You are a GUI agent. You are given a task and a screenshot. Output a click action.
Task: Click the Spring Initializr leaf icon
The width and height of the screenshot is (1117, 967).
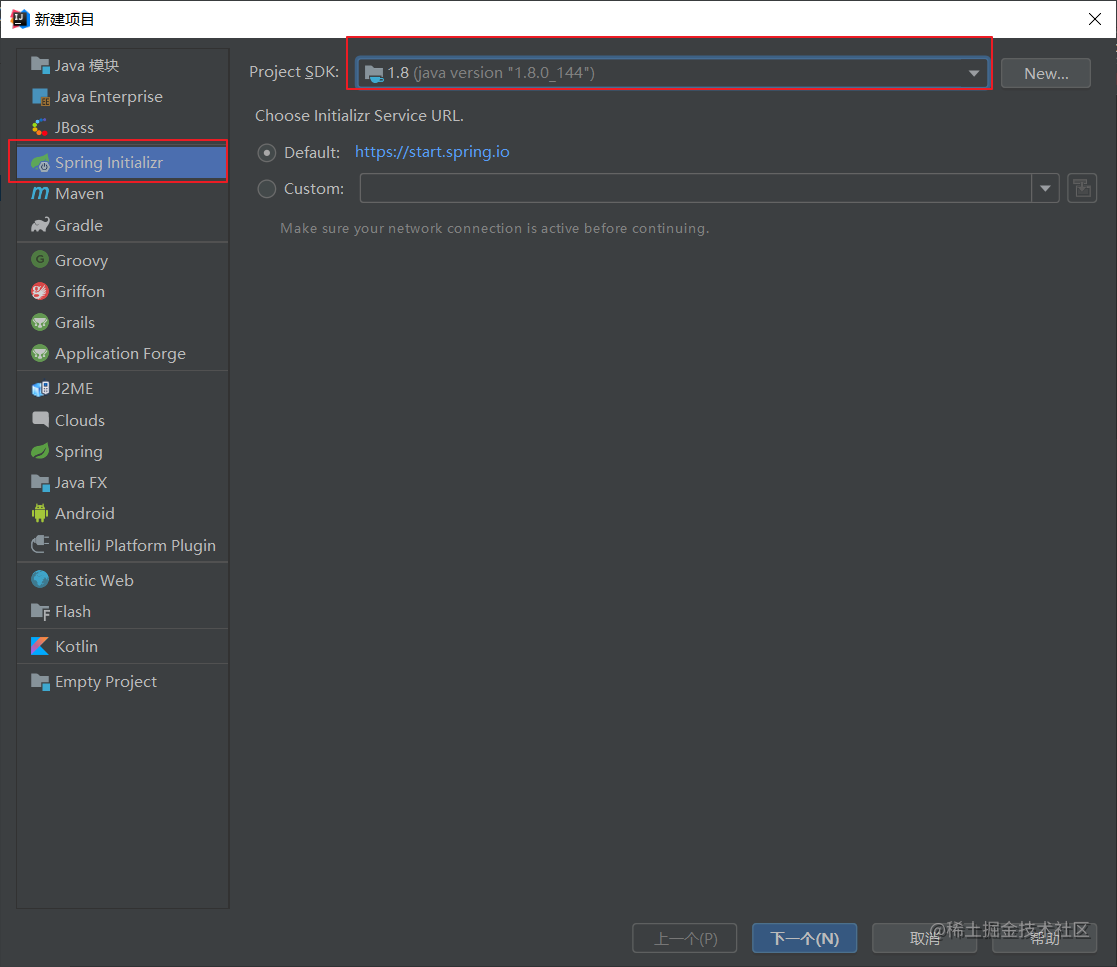[40, 162]
